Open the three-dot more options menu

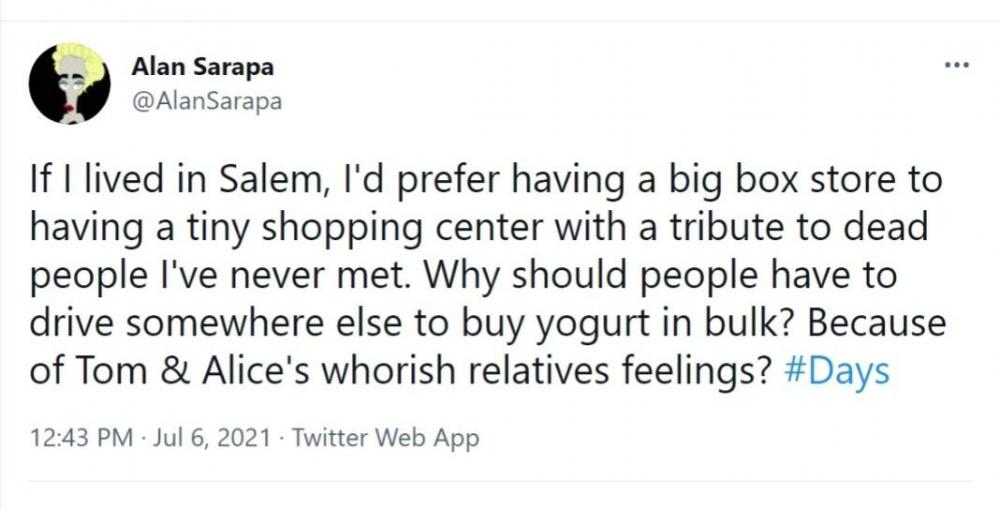click(x=957, y=66)
